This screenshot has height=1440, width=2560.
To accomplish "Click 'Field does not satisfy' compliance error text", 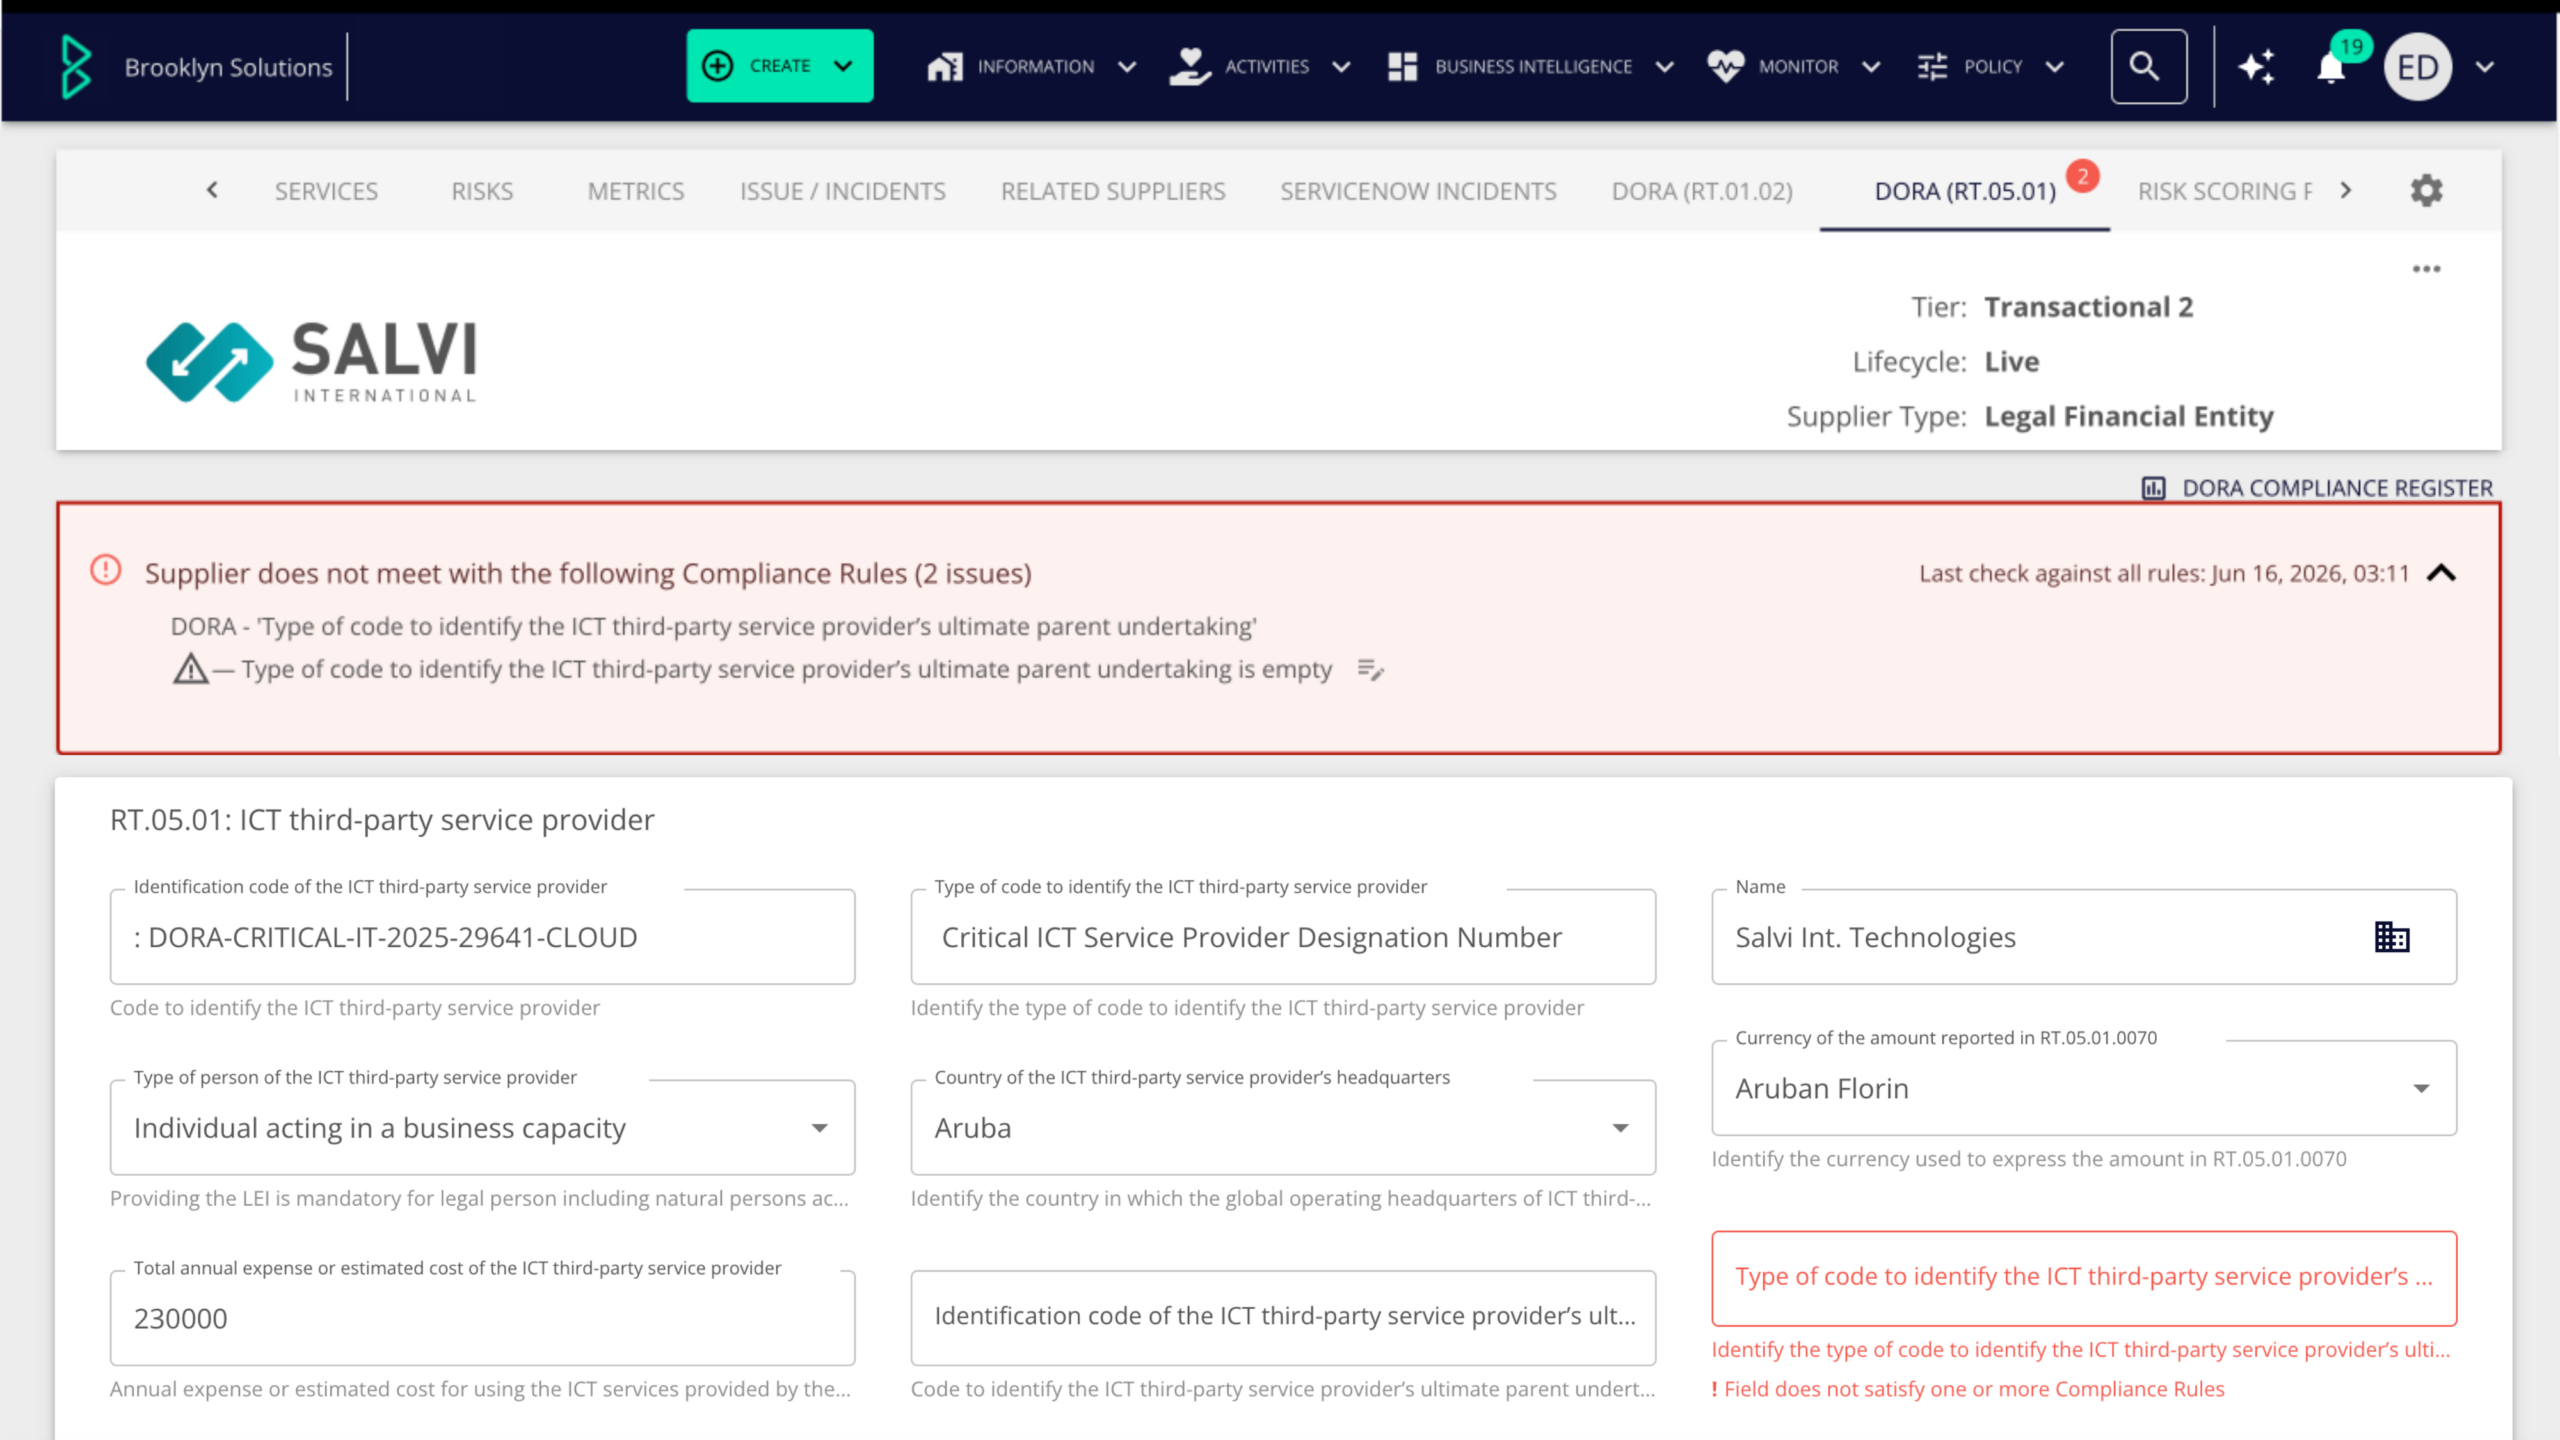I will [x=1974, y=1389].
